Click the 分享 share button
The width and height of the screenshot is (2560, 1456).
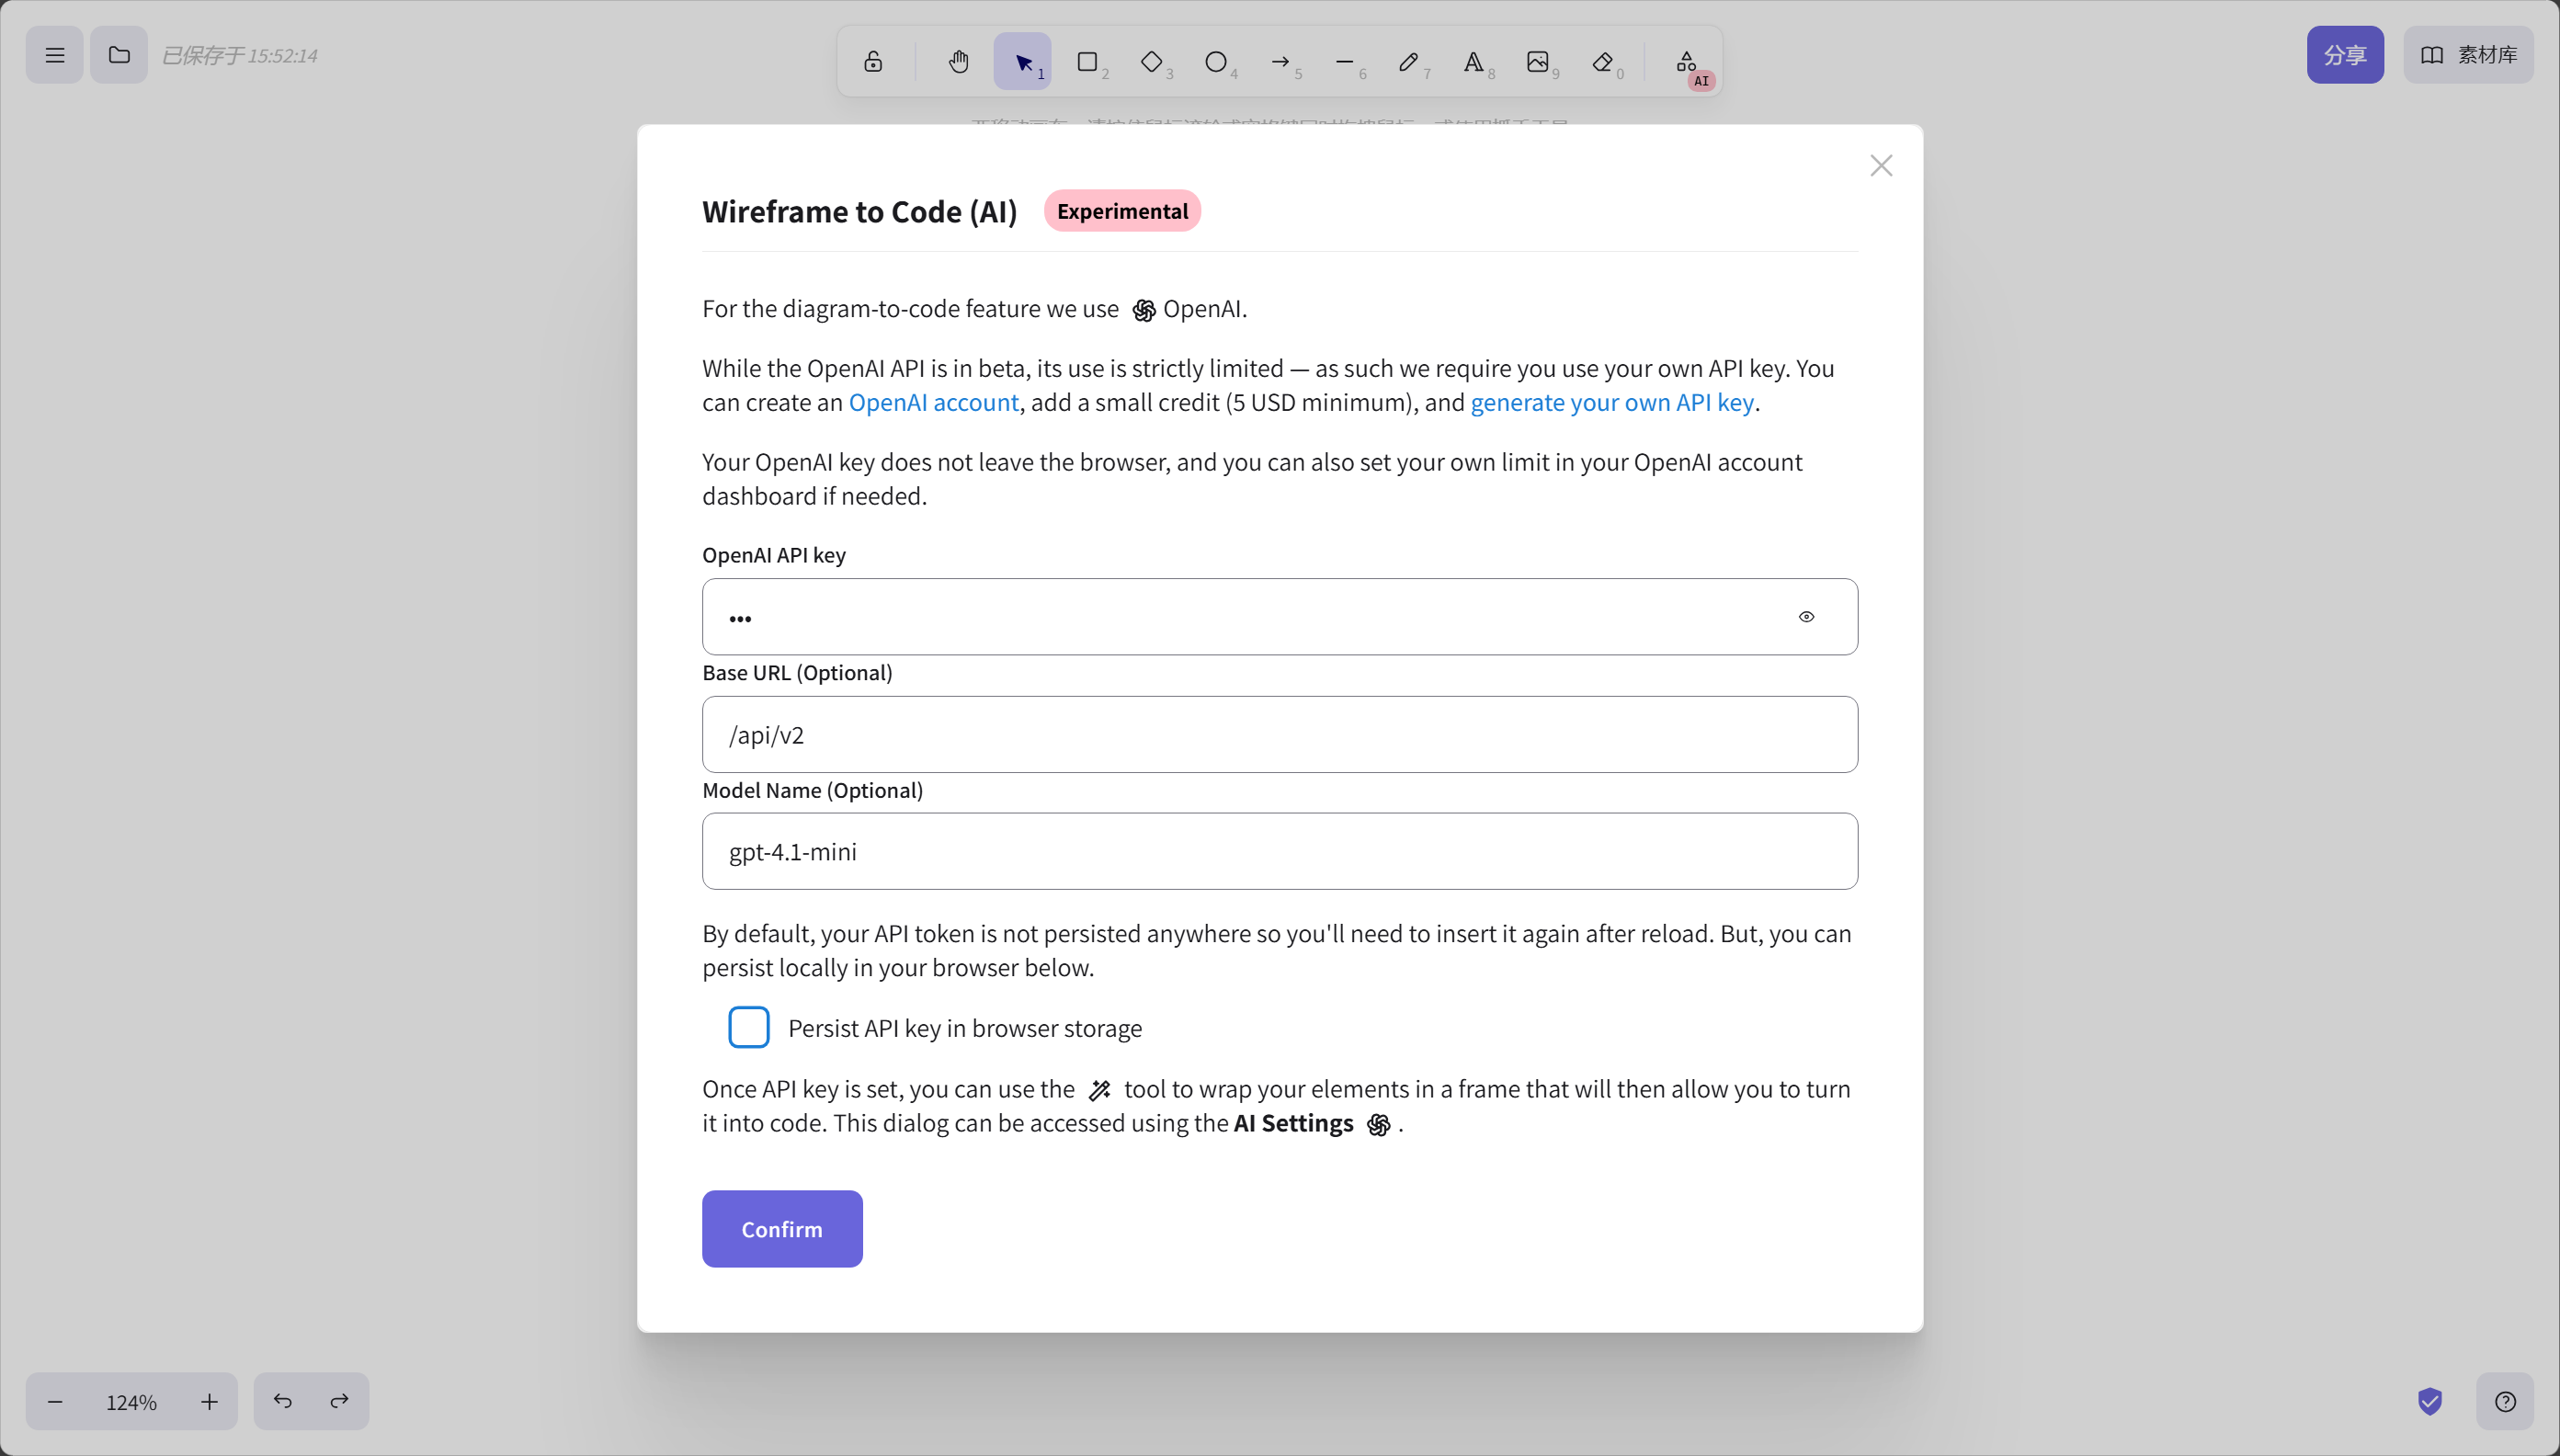pyautogui.click(x=2345, y=55)
